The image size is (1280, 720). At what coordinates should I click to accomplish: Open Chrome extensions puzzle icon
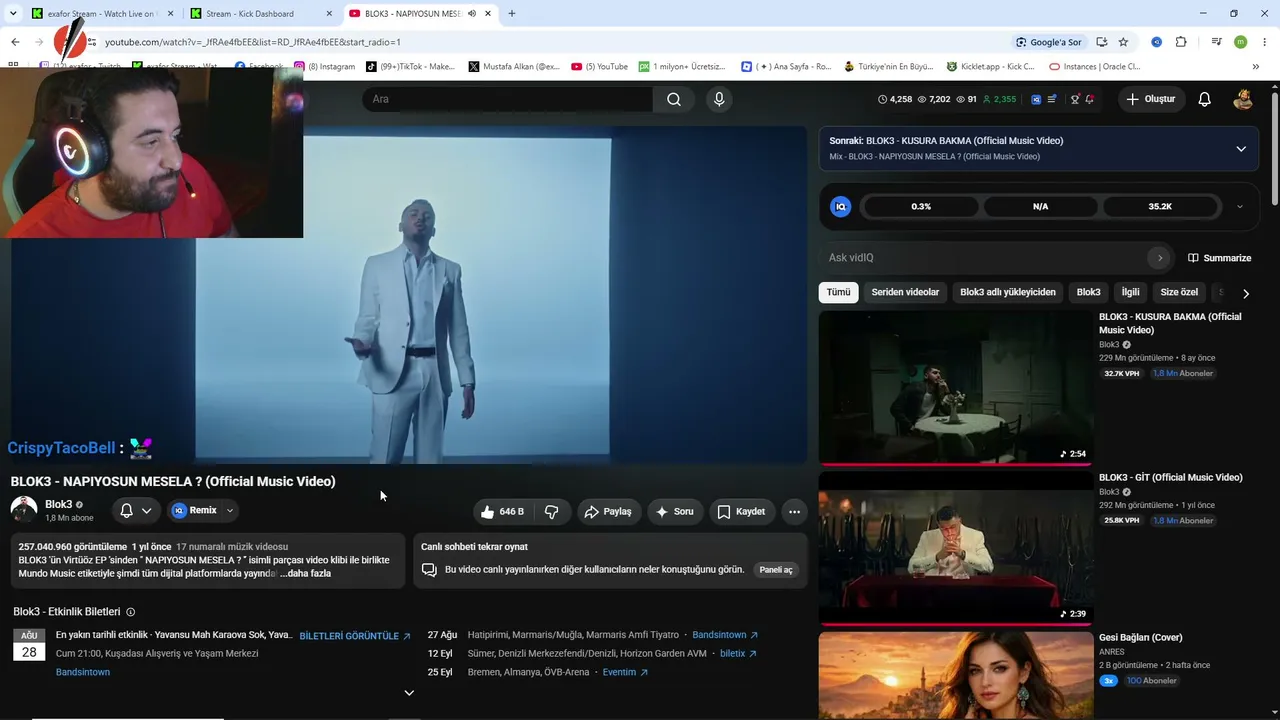1181,42
